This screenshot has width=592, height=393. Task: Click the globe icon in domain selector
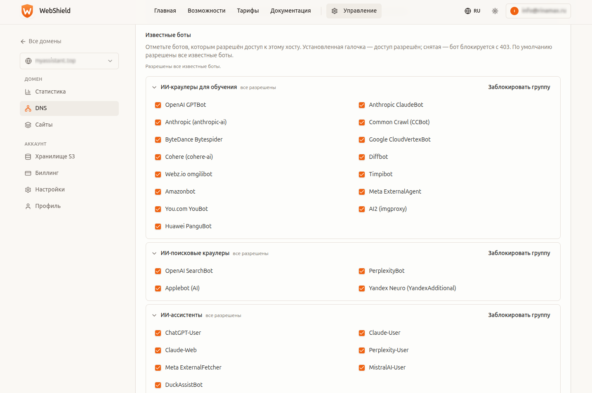click(x=28, y=61)
